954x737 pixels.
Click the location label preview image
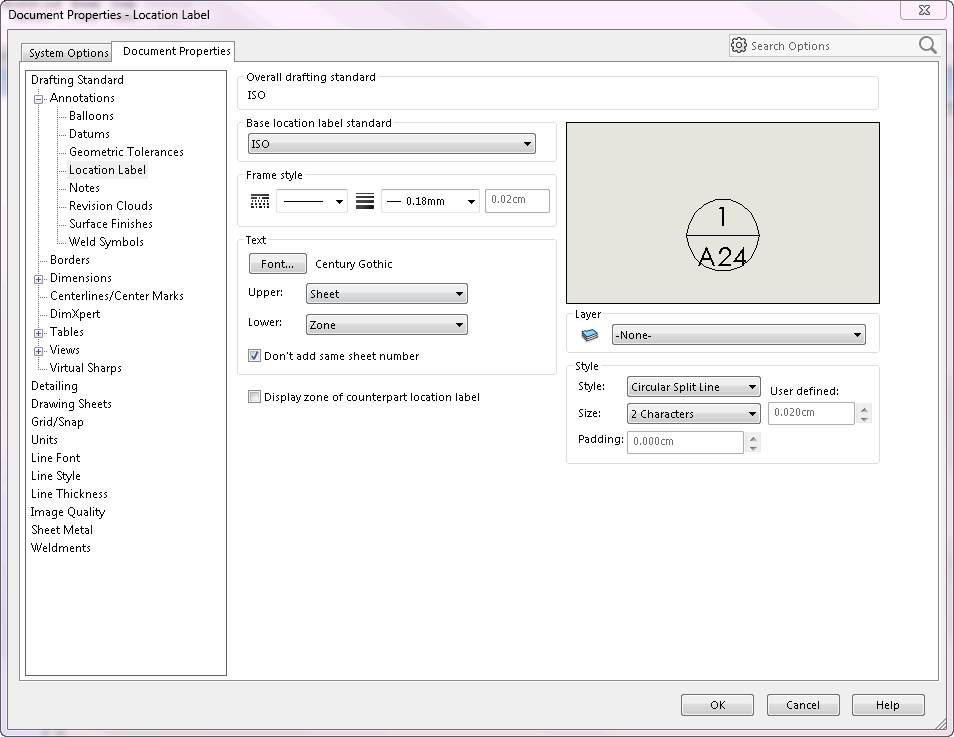723,213
